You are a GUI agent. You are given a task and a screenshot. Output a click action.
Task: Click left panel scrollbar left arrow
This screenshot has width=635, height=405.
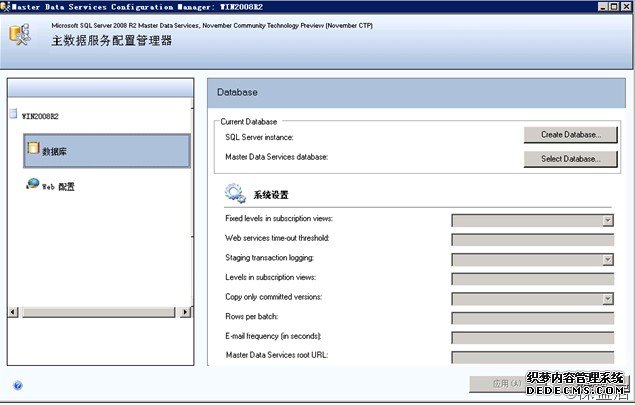point(12,312)
